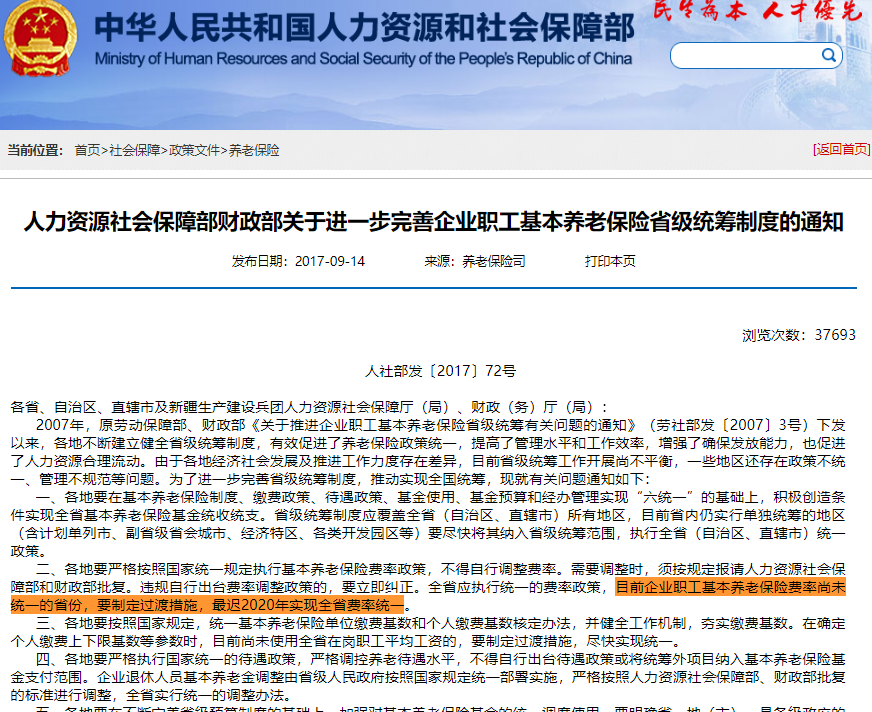Click the orange highlighted sentence about 2020
872x712 pixels.
pos(428,596)
